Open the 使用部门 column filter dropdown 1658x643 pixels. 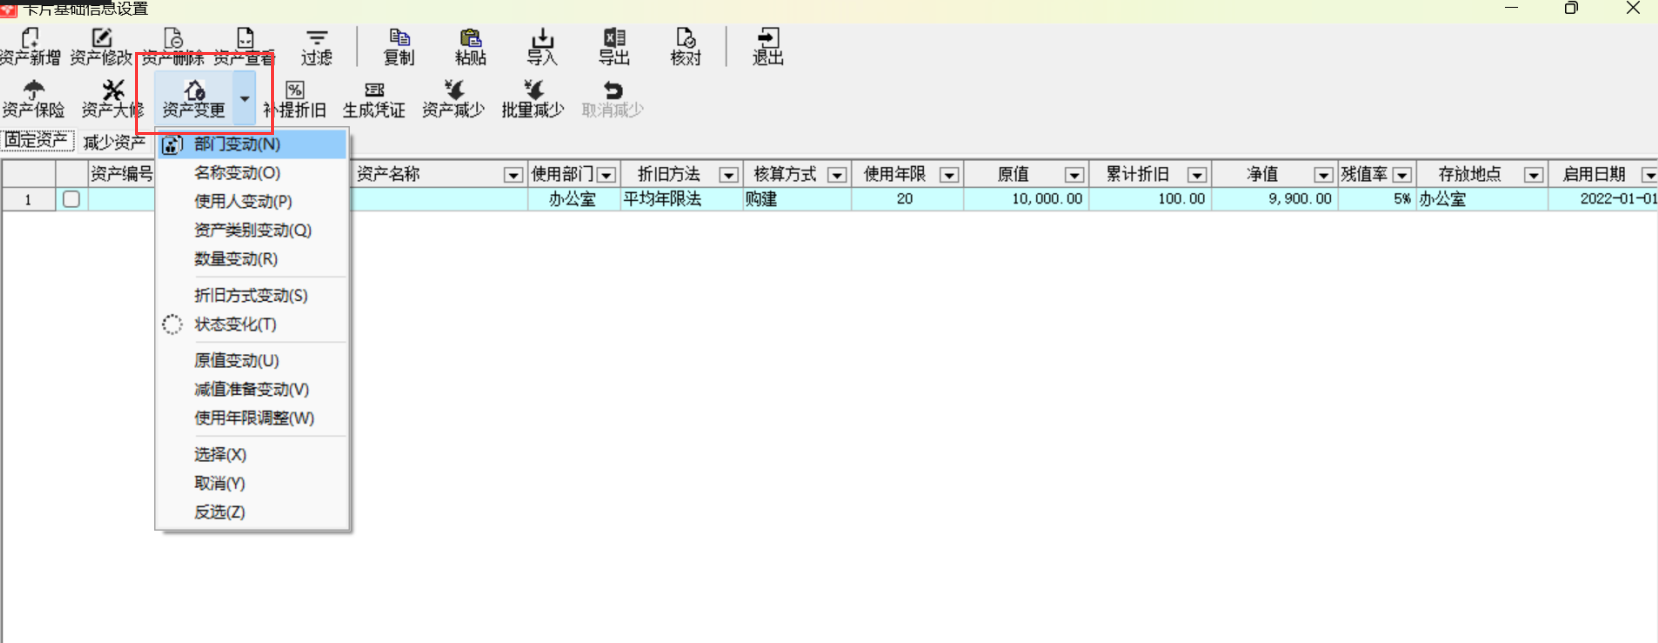(x=606, y=175)
